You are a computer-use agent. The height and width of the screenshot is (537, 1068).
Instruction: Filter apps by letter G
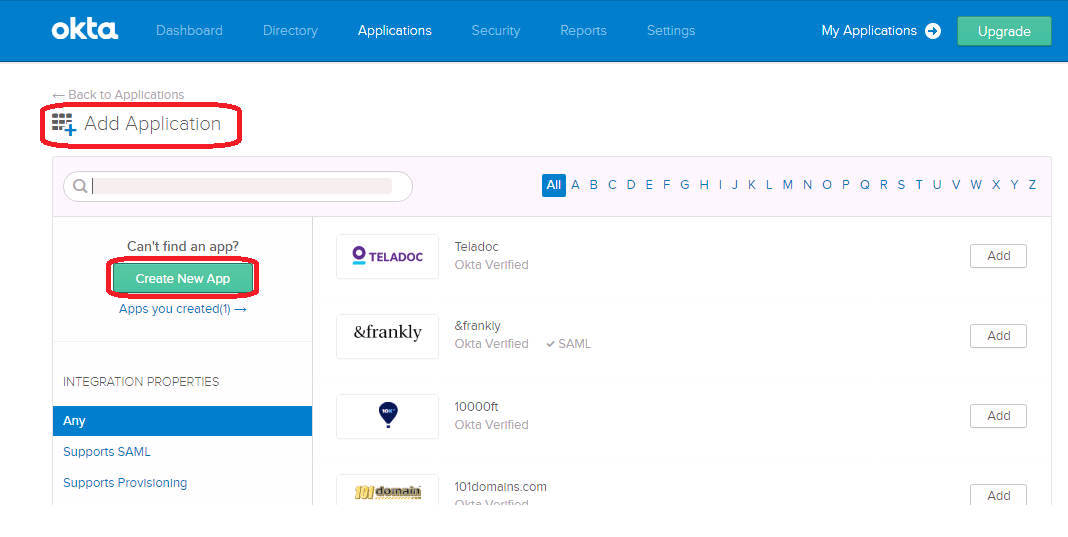coord(685,185)
